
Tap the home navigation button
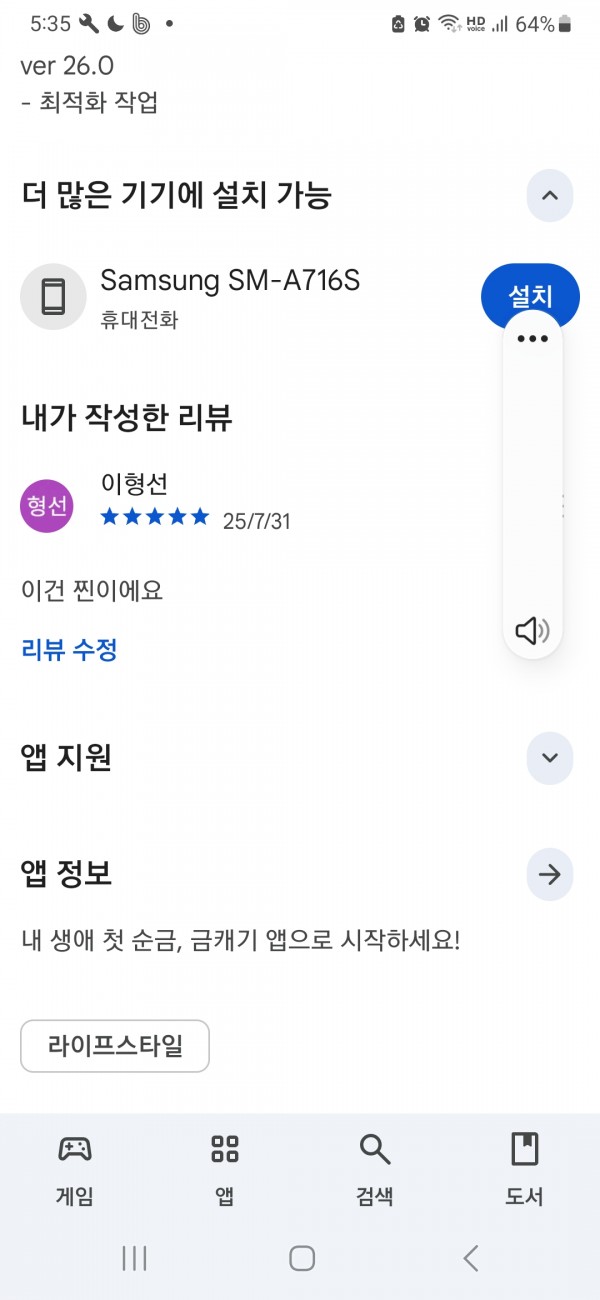coord(302,1258)
